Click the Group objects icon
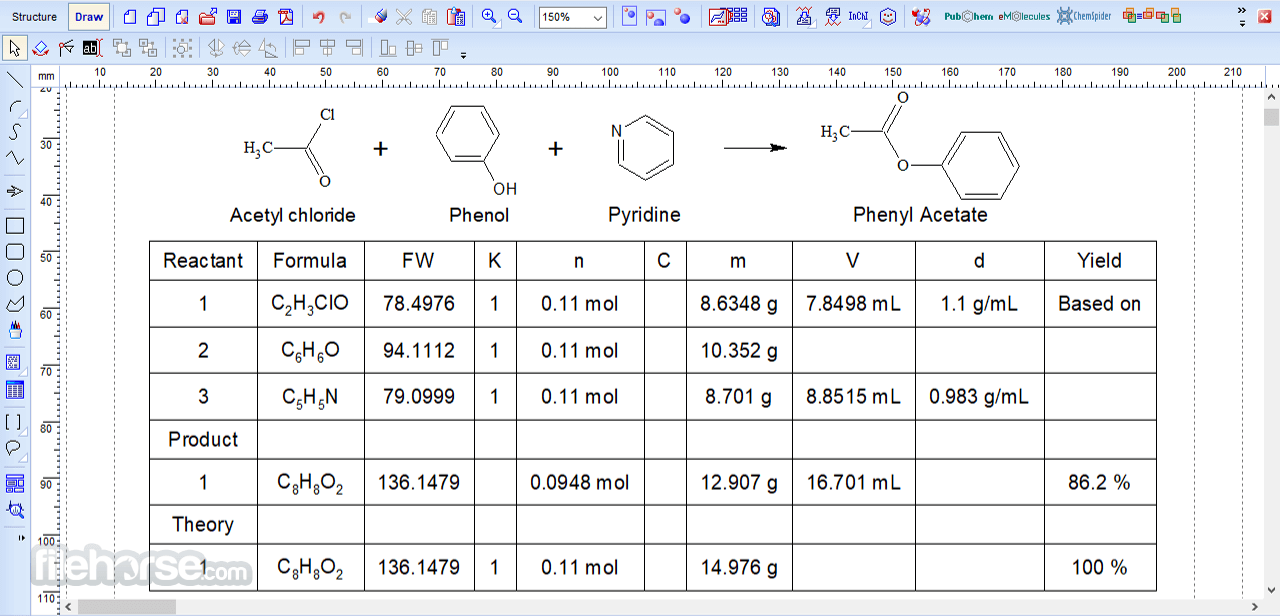Screen dimensions: 1280x616 click(x=122, y=47)
